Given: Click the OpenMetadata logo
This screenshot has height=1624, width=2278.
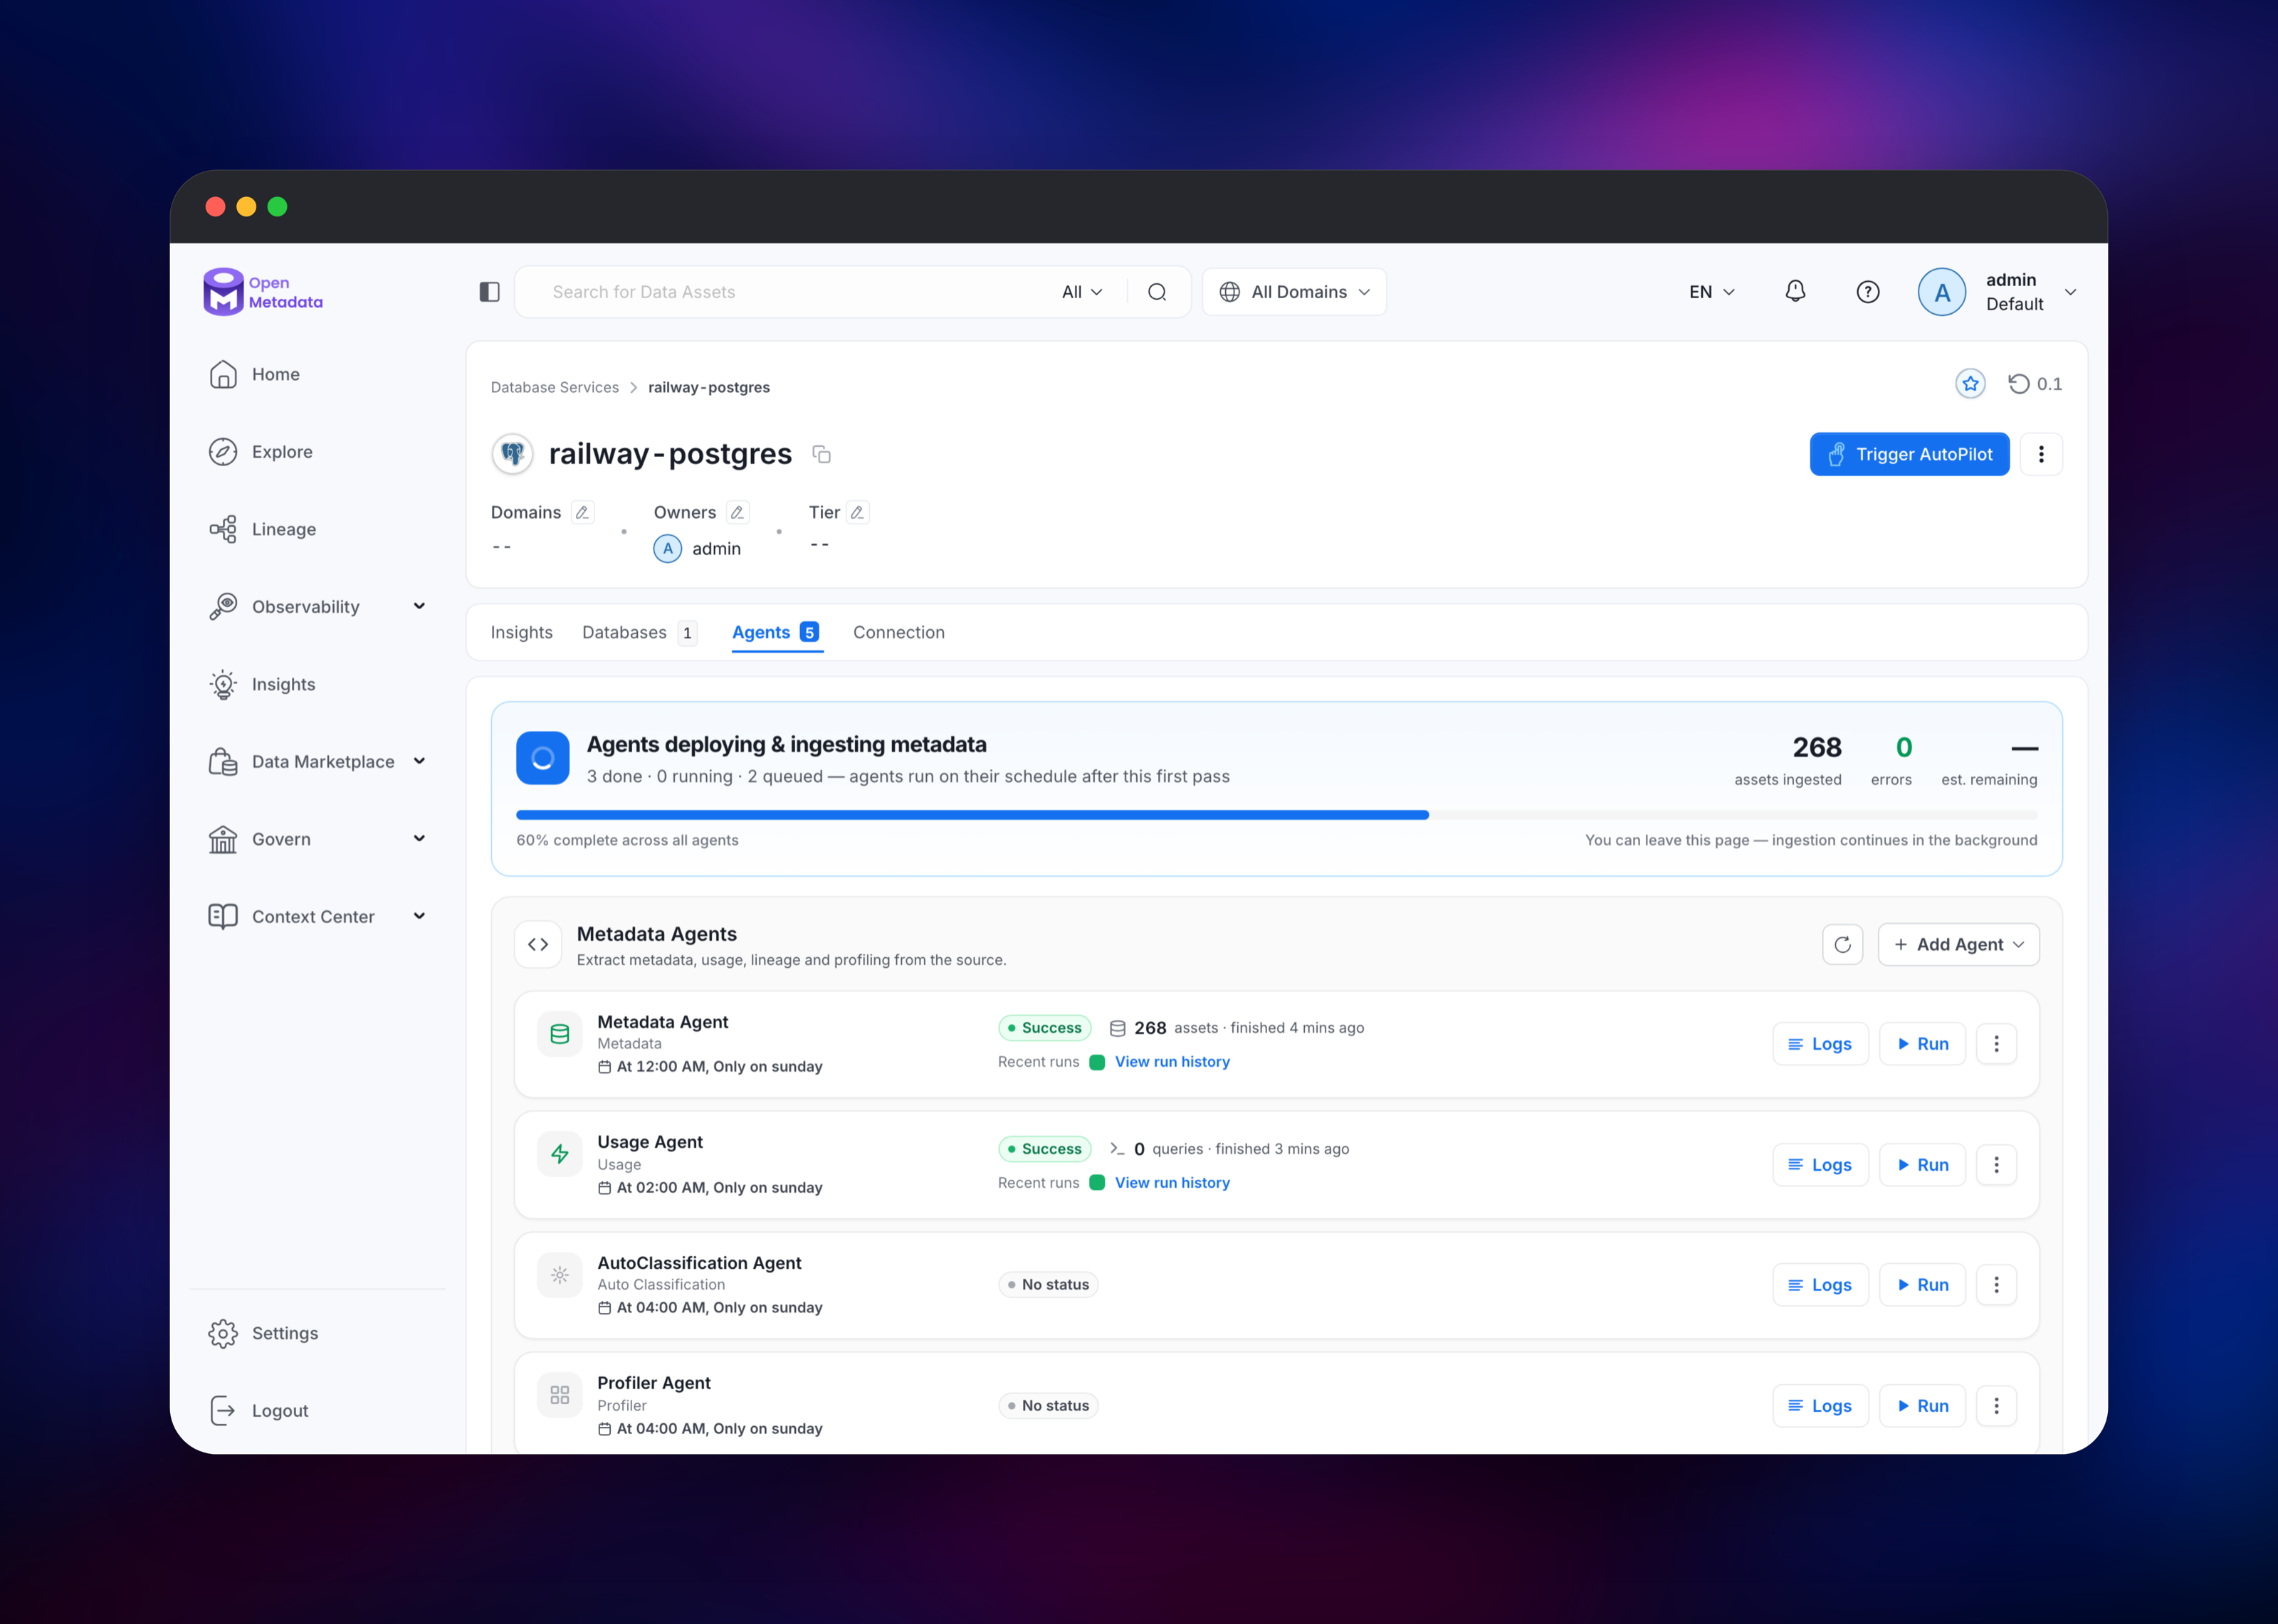Looking at the screenshot, I should [263, 291].
